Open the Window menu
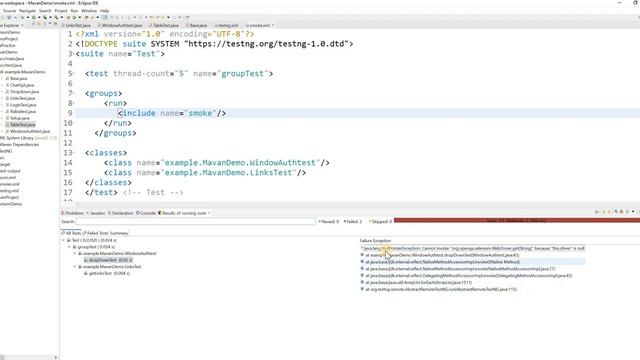The image size is (640, 360). click(89, 11)
